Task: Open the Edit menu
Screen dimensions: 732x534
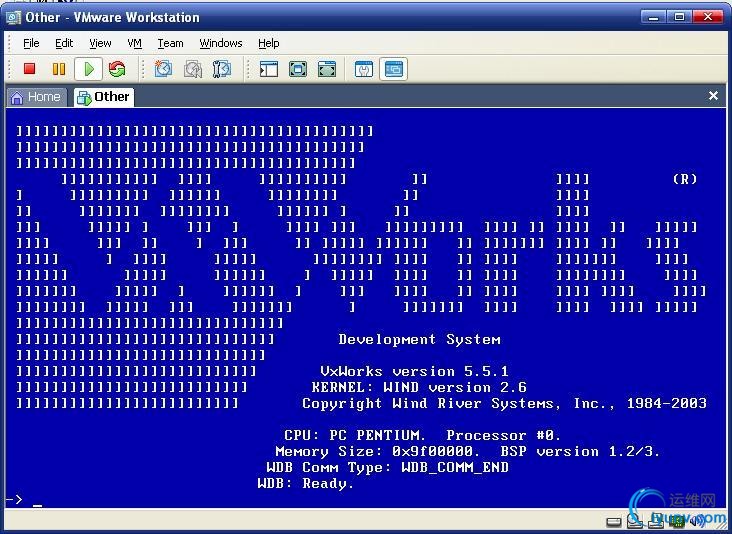Action: pyautogui.click(x=64, y=43)
